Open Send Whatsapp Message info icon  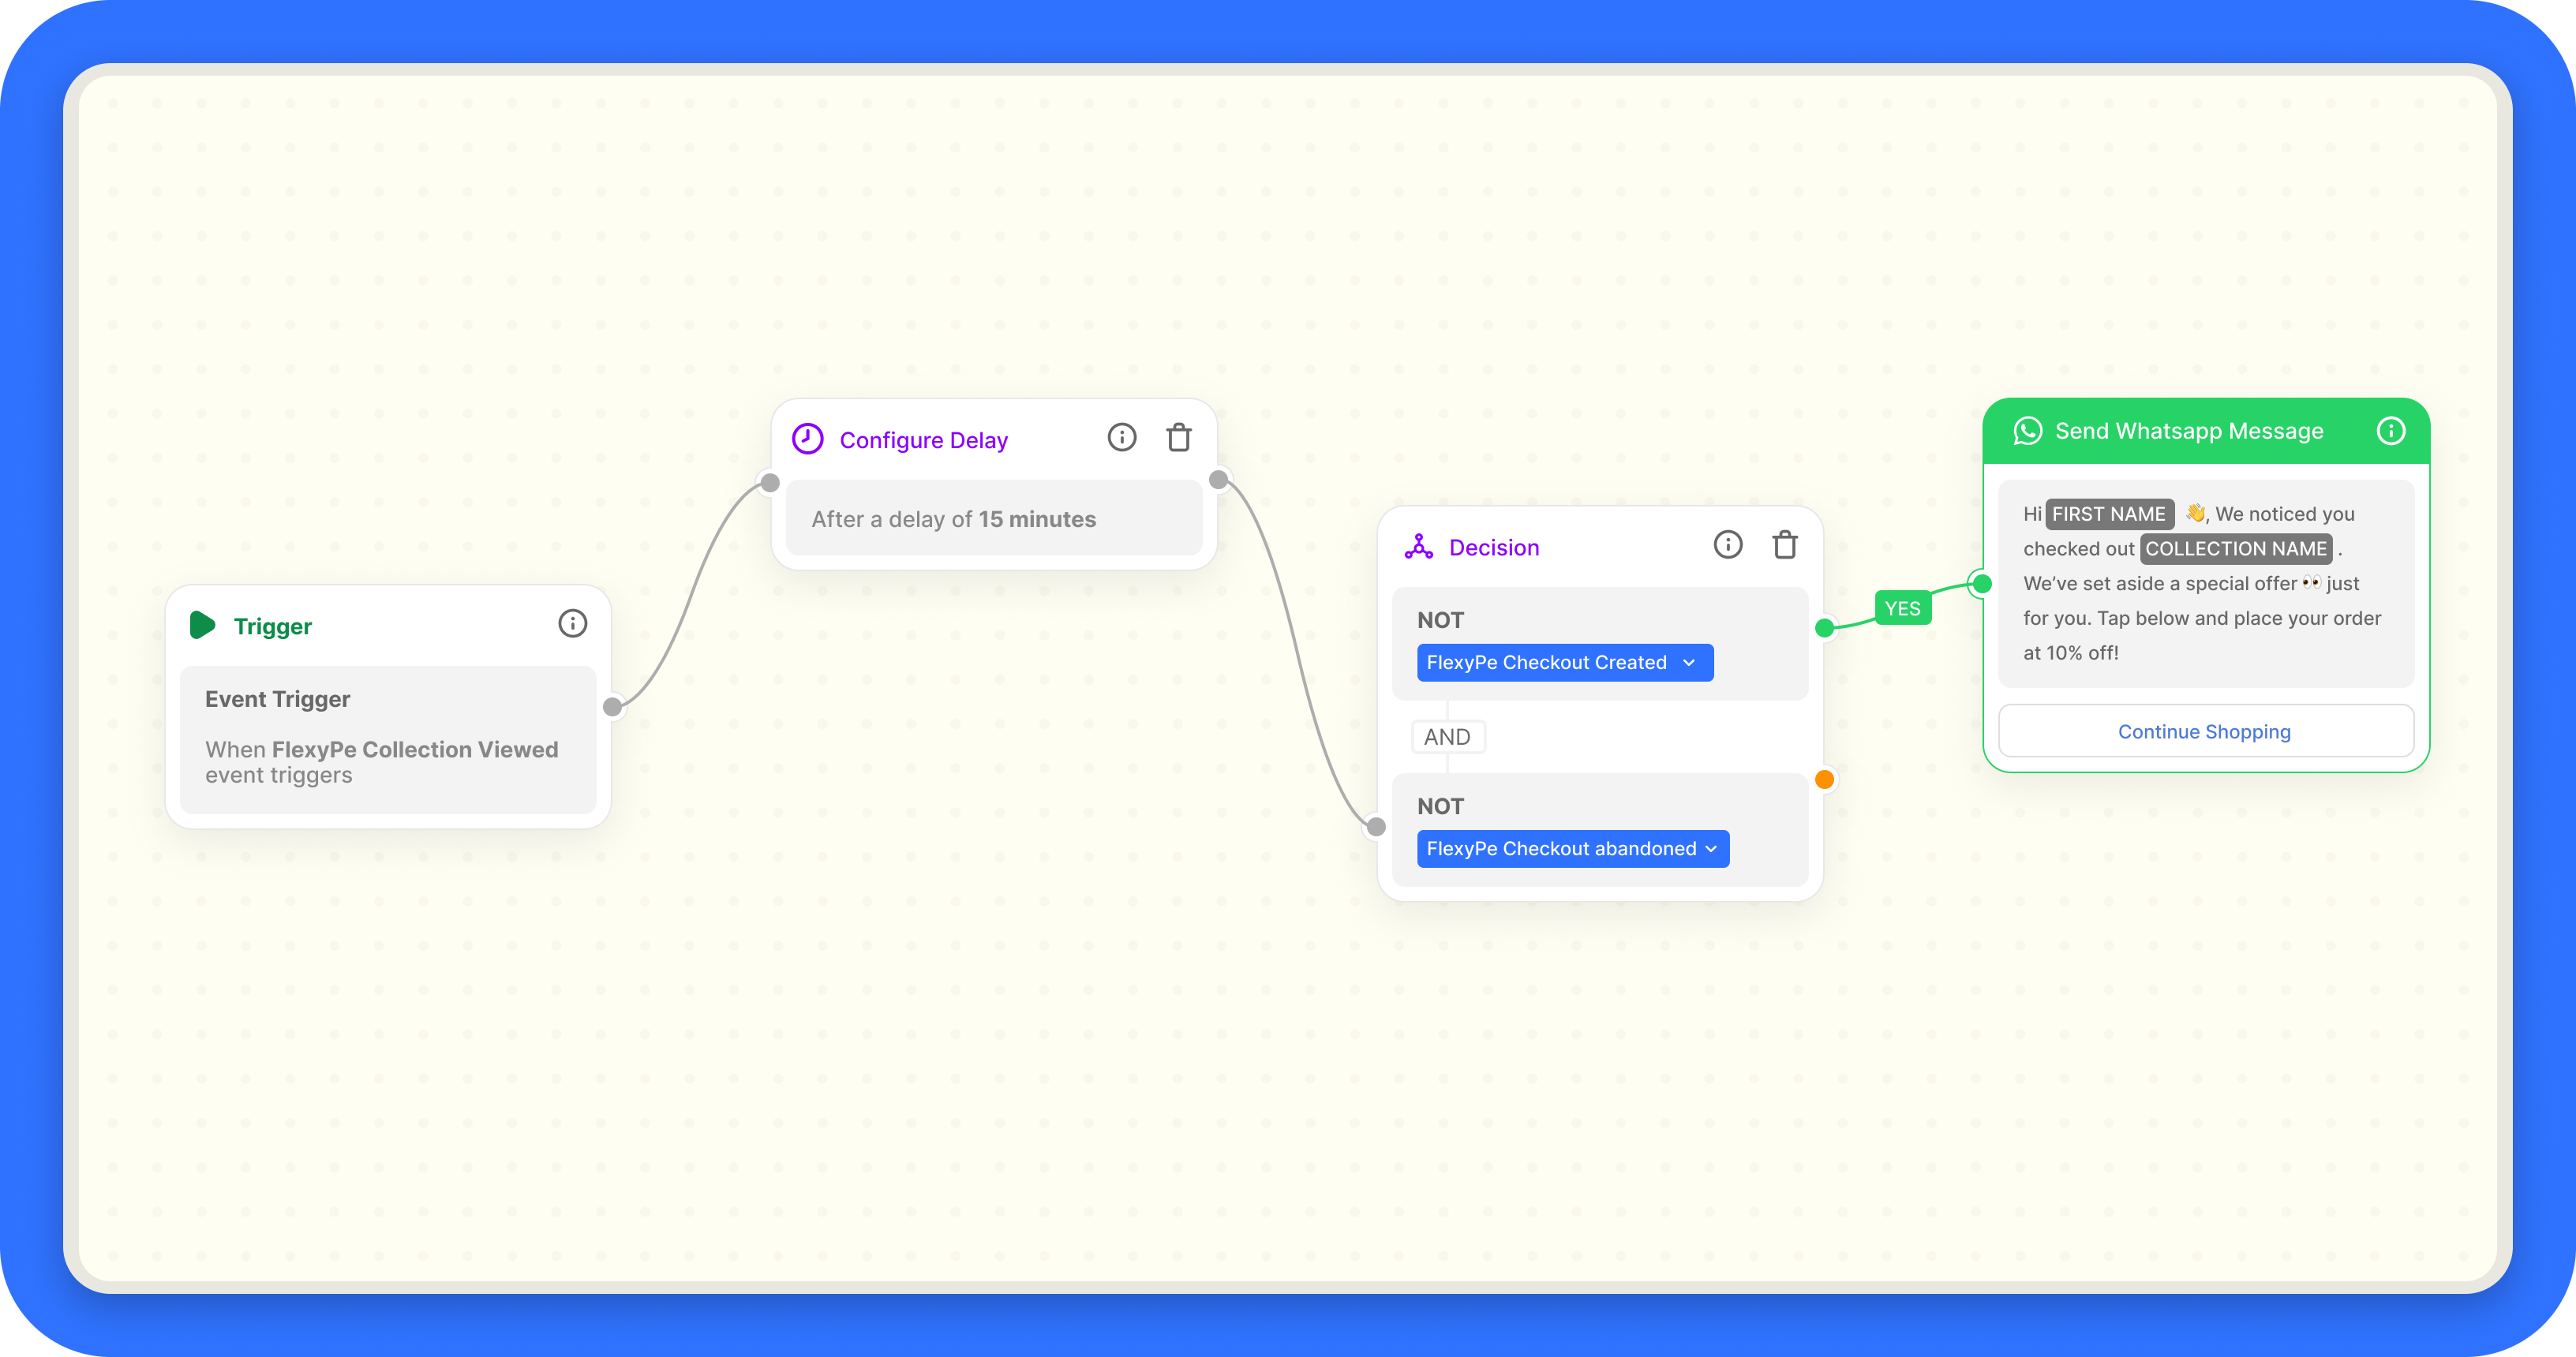click(2390, 431)
